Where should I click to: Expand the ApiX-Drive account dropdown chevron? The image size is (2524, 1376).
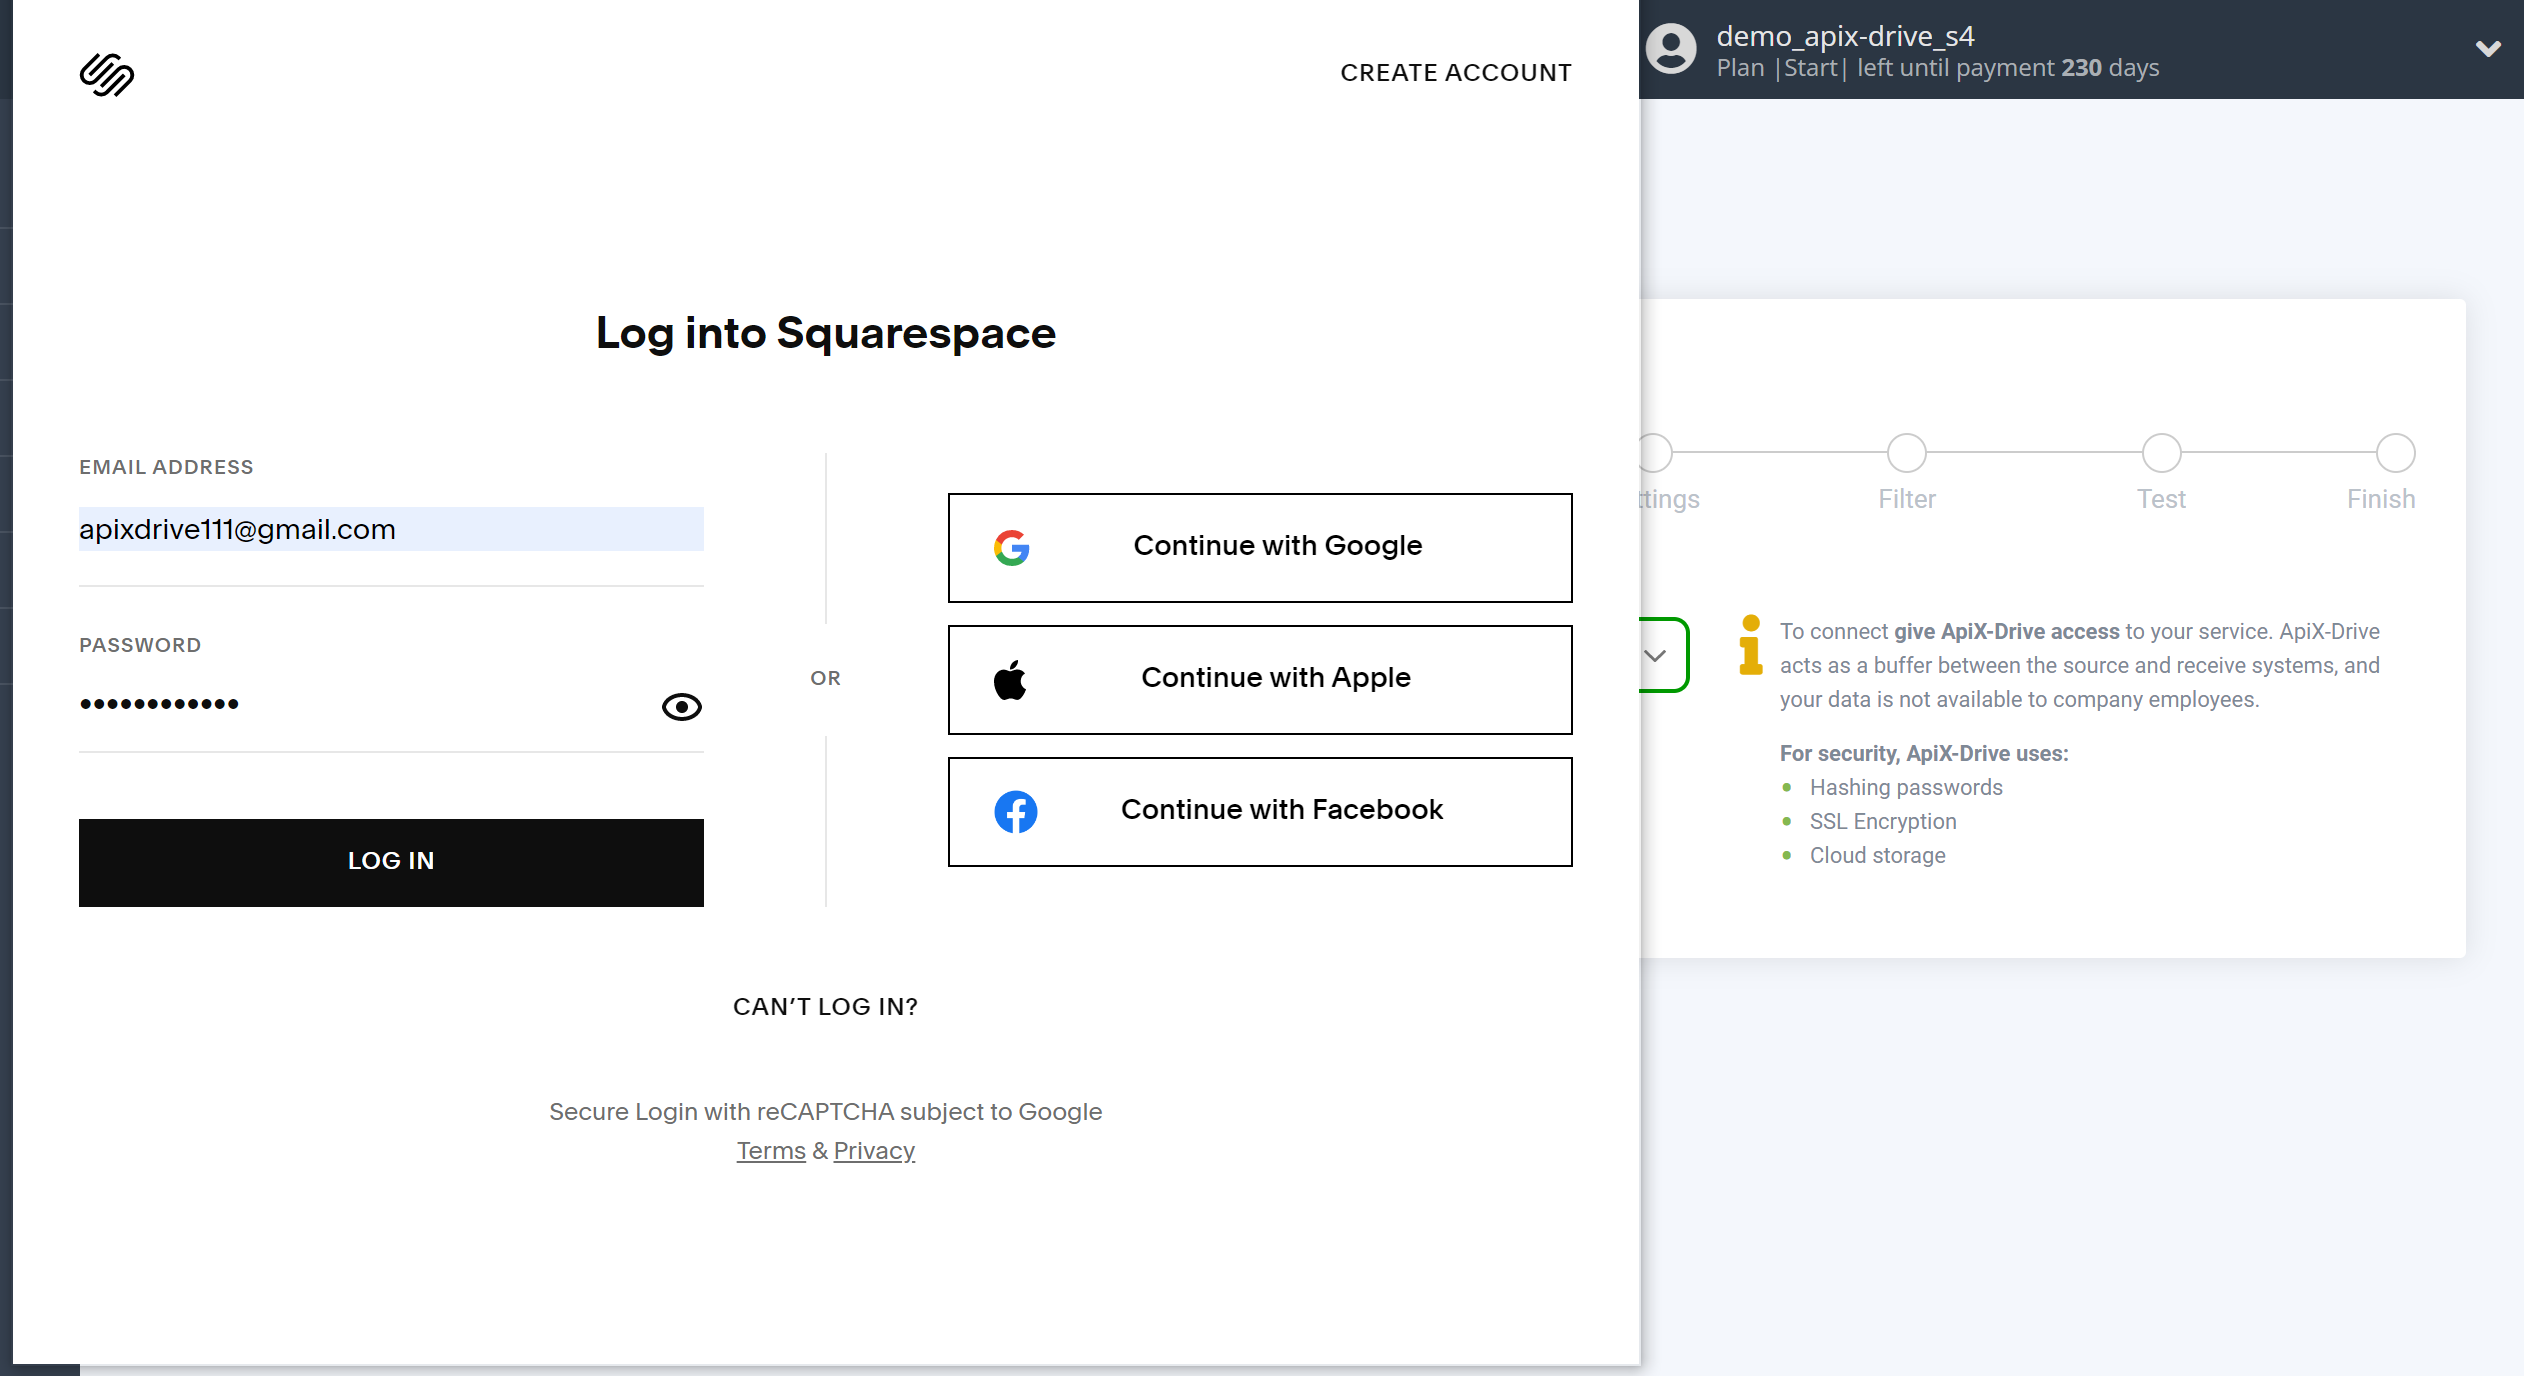tap(2487, 49)
